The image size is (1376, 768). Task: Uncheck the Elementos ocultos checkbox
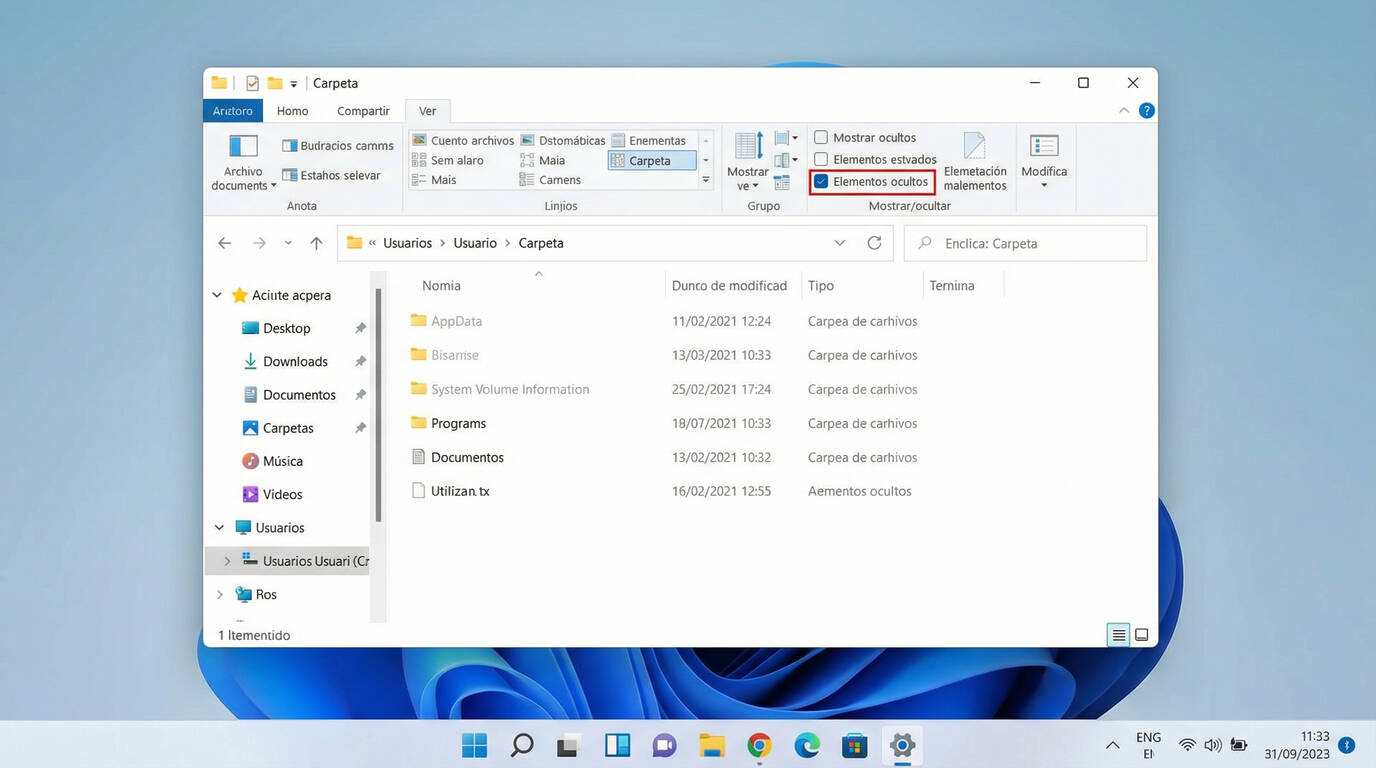(x=821, y=182)
